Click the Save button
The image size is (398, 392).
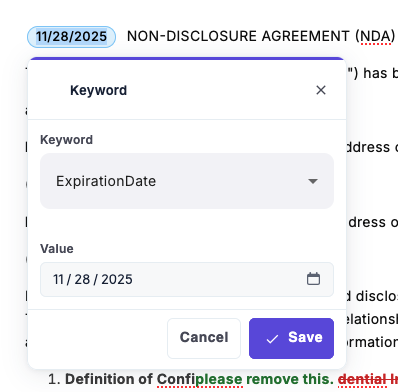click(291, 338)
